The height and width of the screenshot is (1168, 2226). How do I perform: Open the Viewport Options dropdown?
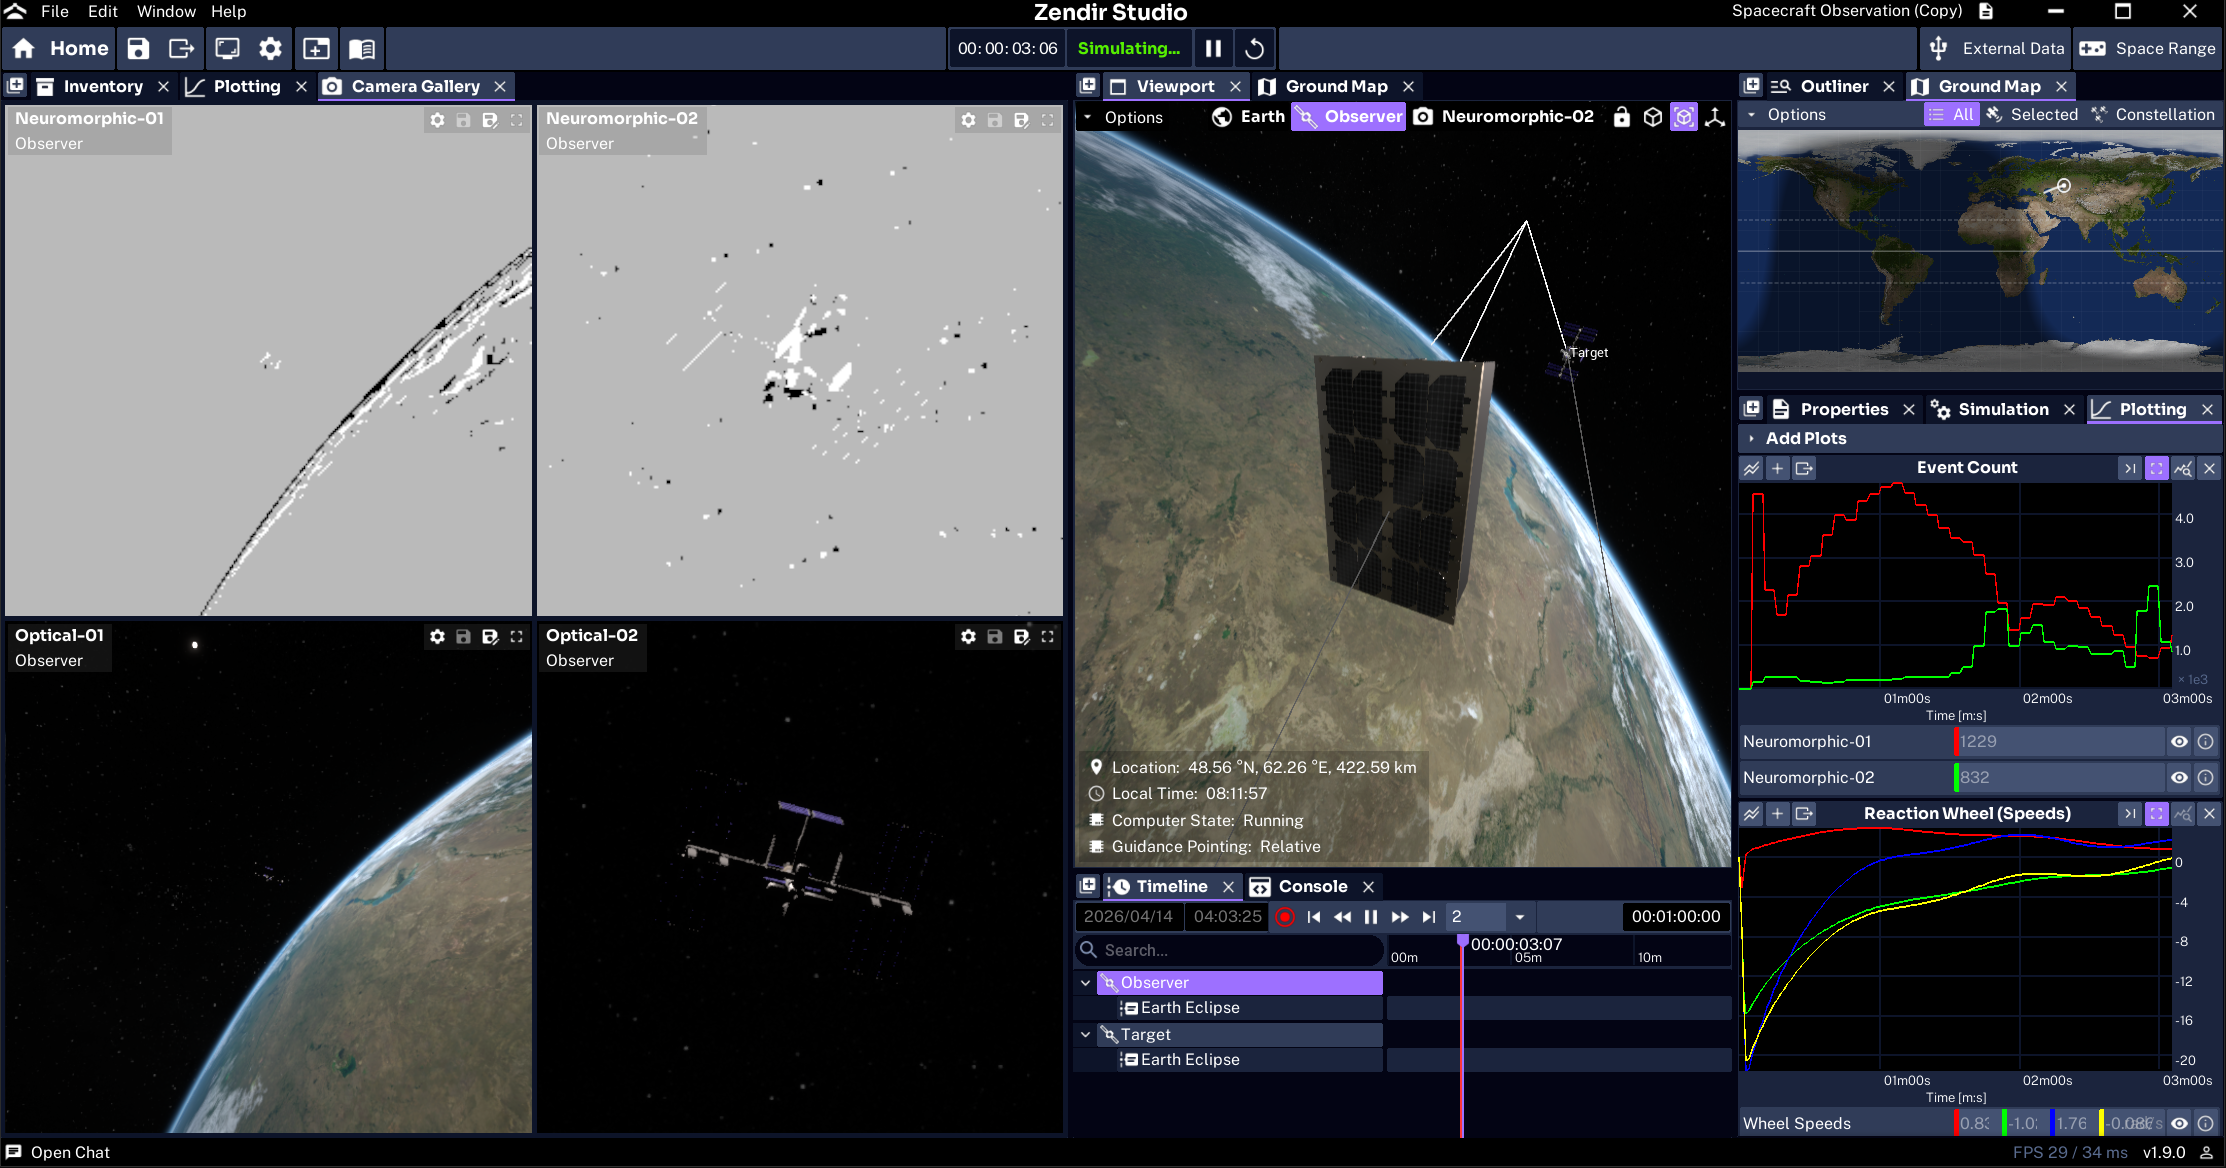tap(1122, 117)
